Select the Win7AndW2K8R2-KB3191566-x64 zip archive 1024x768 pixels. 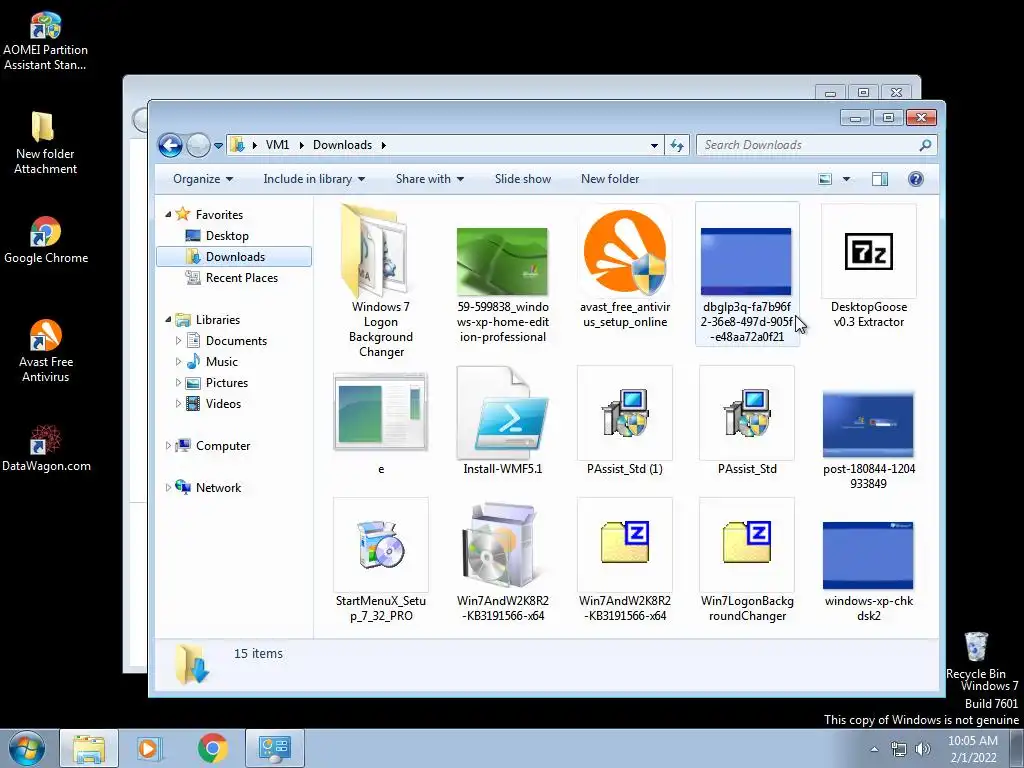pos(625,560)
